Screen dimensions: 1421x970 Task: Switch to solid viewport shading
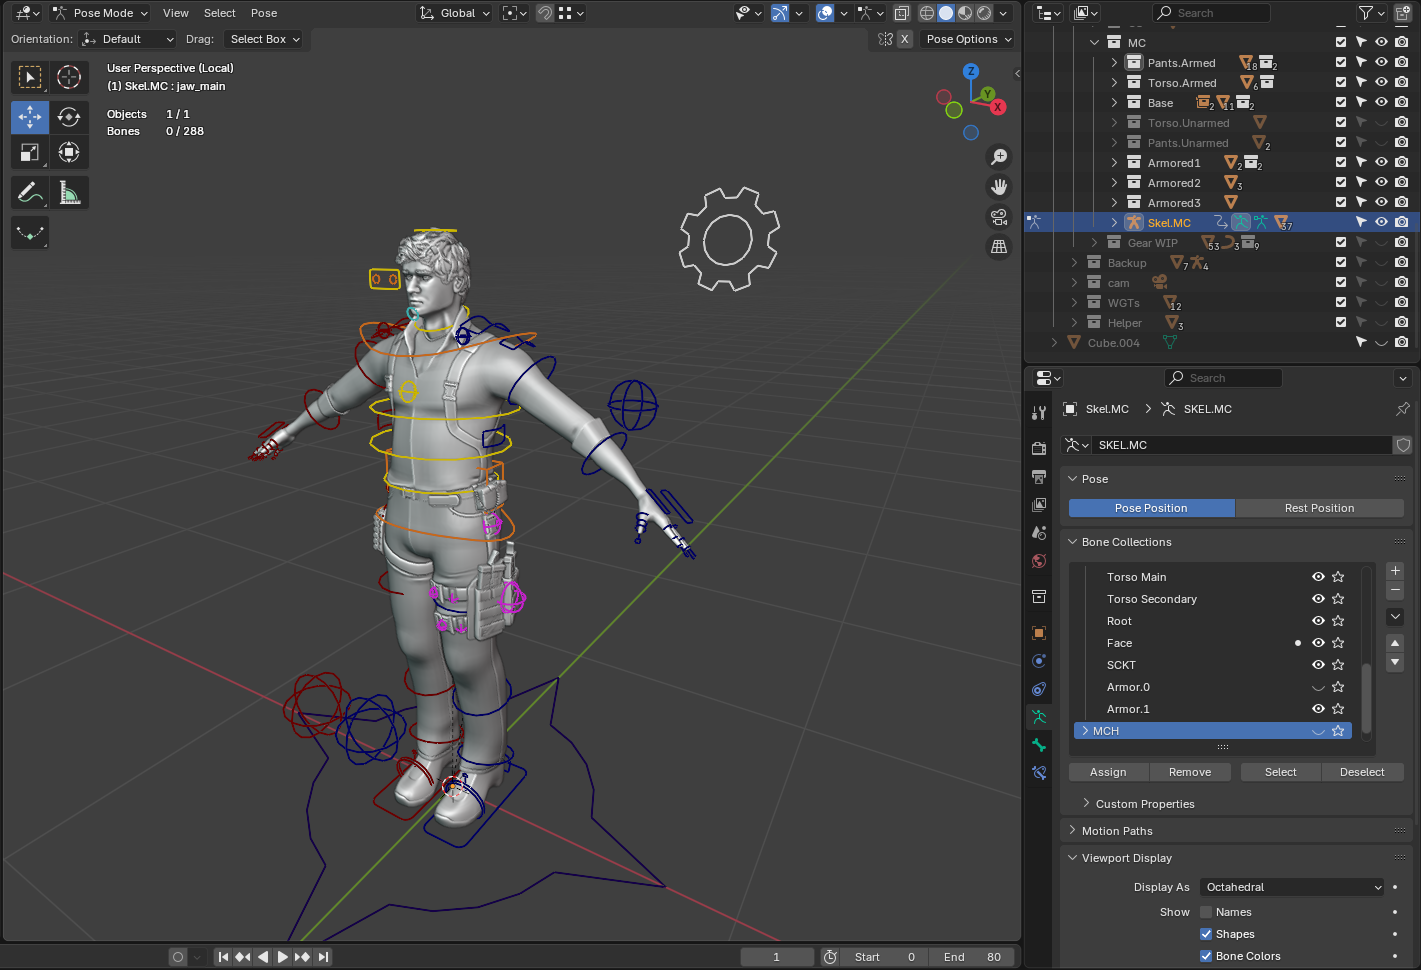946,13
